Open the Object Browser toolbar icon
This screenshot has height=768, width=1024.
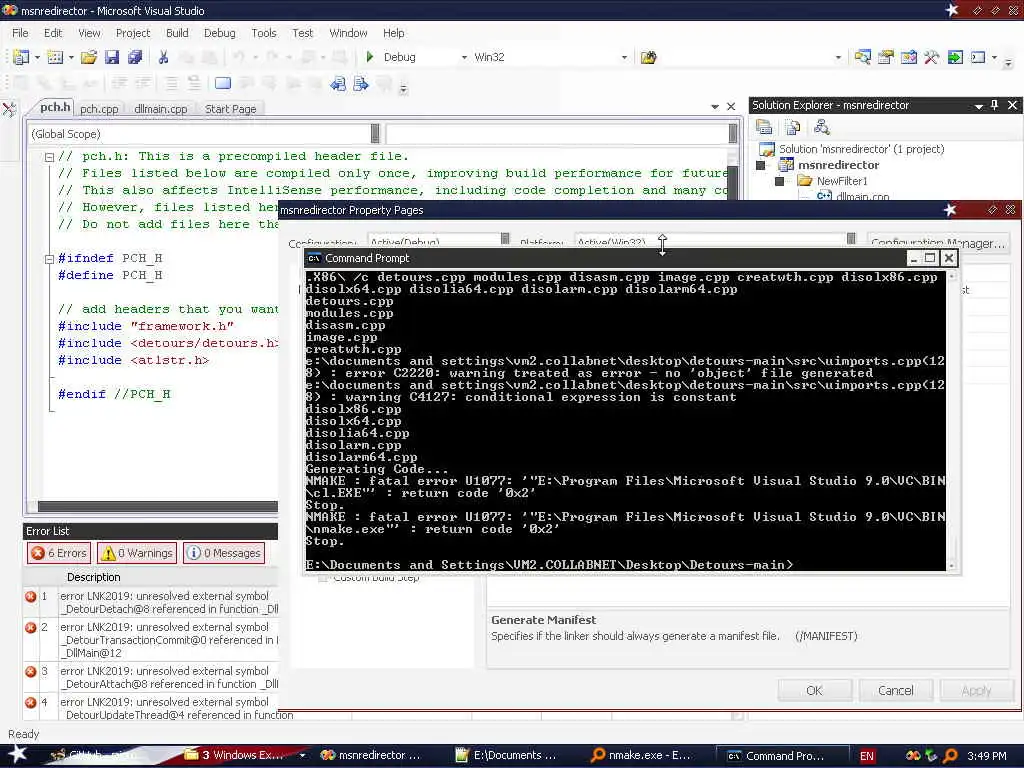pos(908,57)
